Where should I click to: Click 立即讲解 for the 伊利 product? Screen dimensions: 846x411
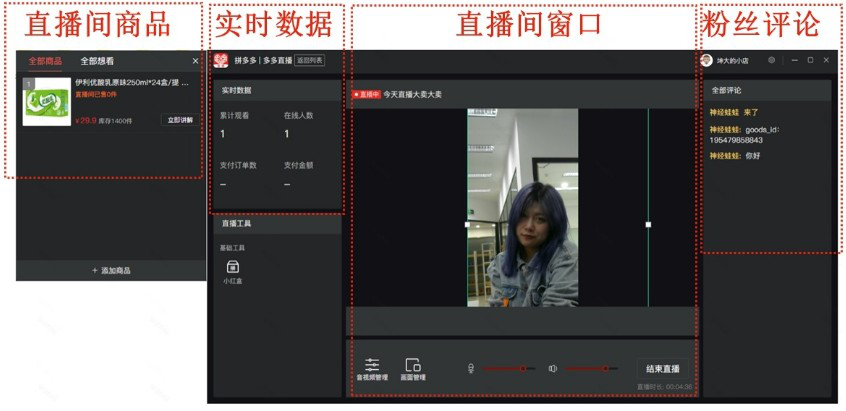point(180,120)
